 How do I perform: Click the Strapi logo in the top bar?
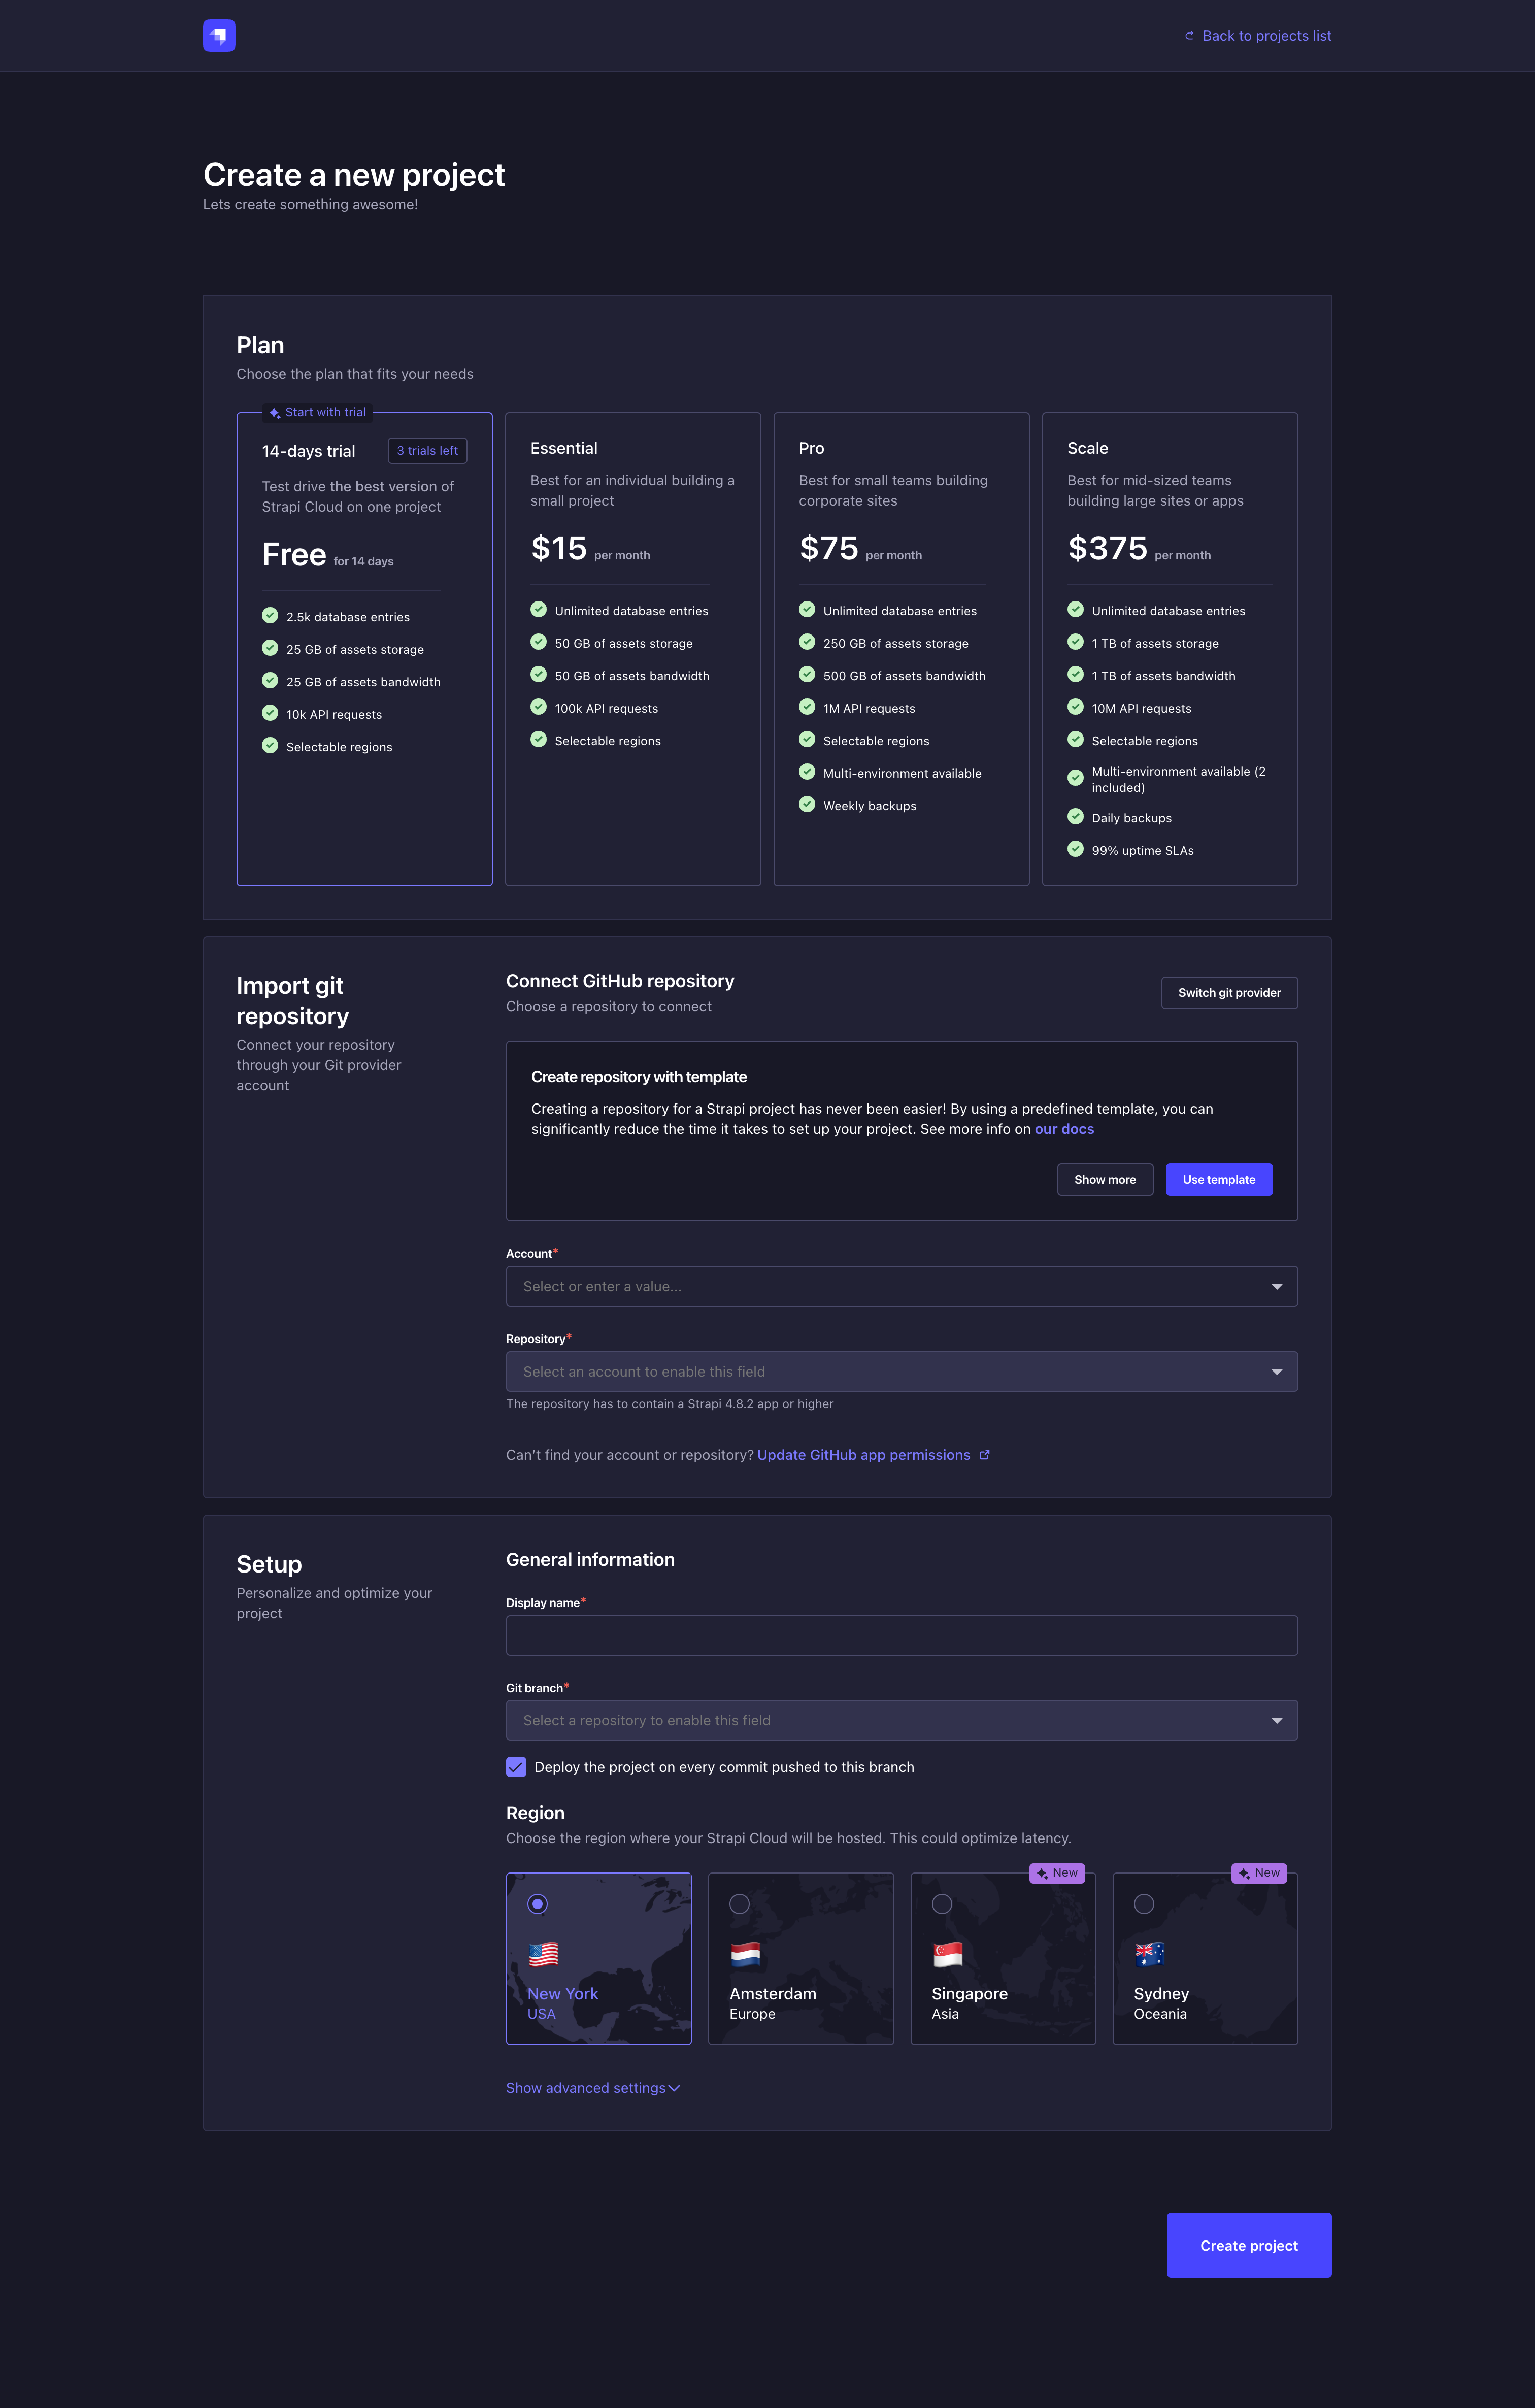click(x=219, y=35)
